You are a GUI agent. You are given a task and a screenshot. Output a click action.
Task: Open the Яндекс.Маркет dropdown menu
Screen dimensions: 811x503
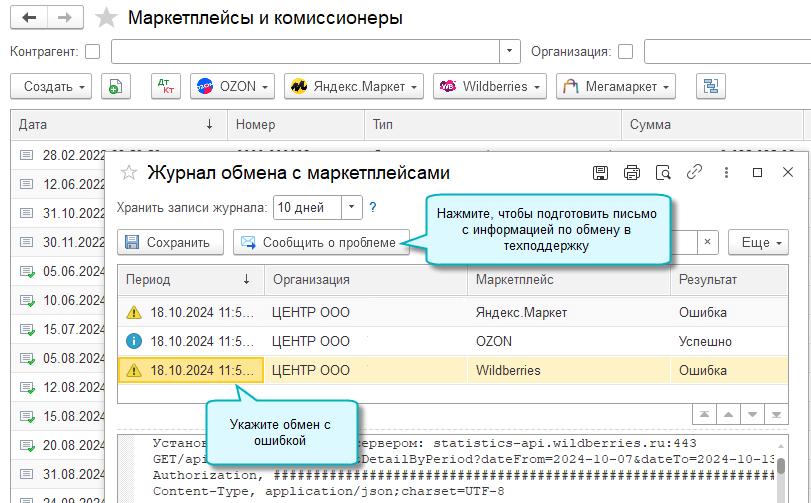point(354,86)
